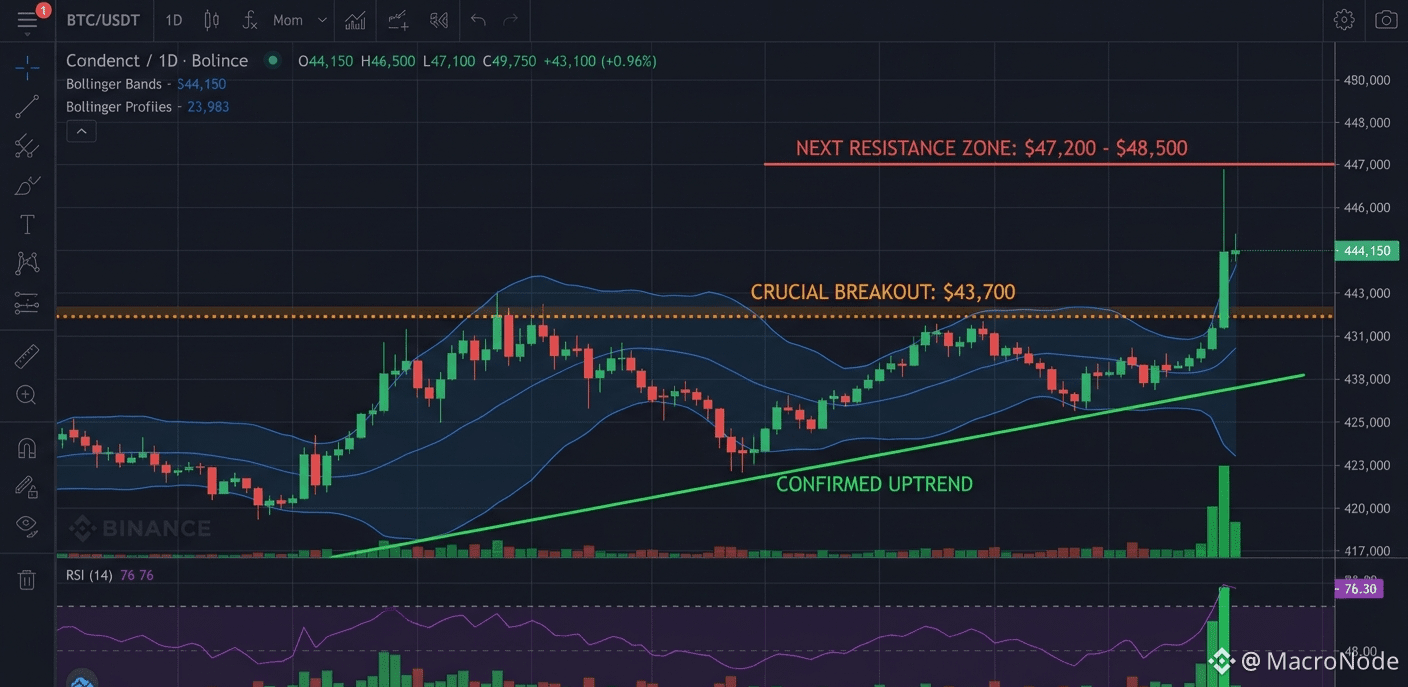Screen dimensions: 1408x687
Task: Click the add alert chart icon
Action: (x=397, y=20)
